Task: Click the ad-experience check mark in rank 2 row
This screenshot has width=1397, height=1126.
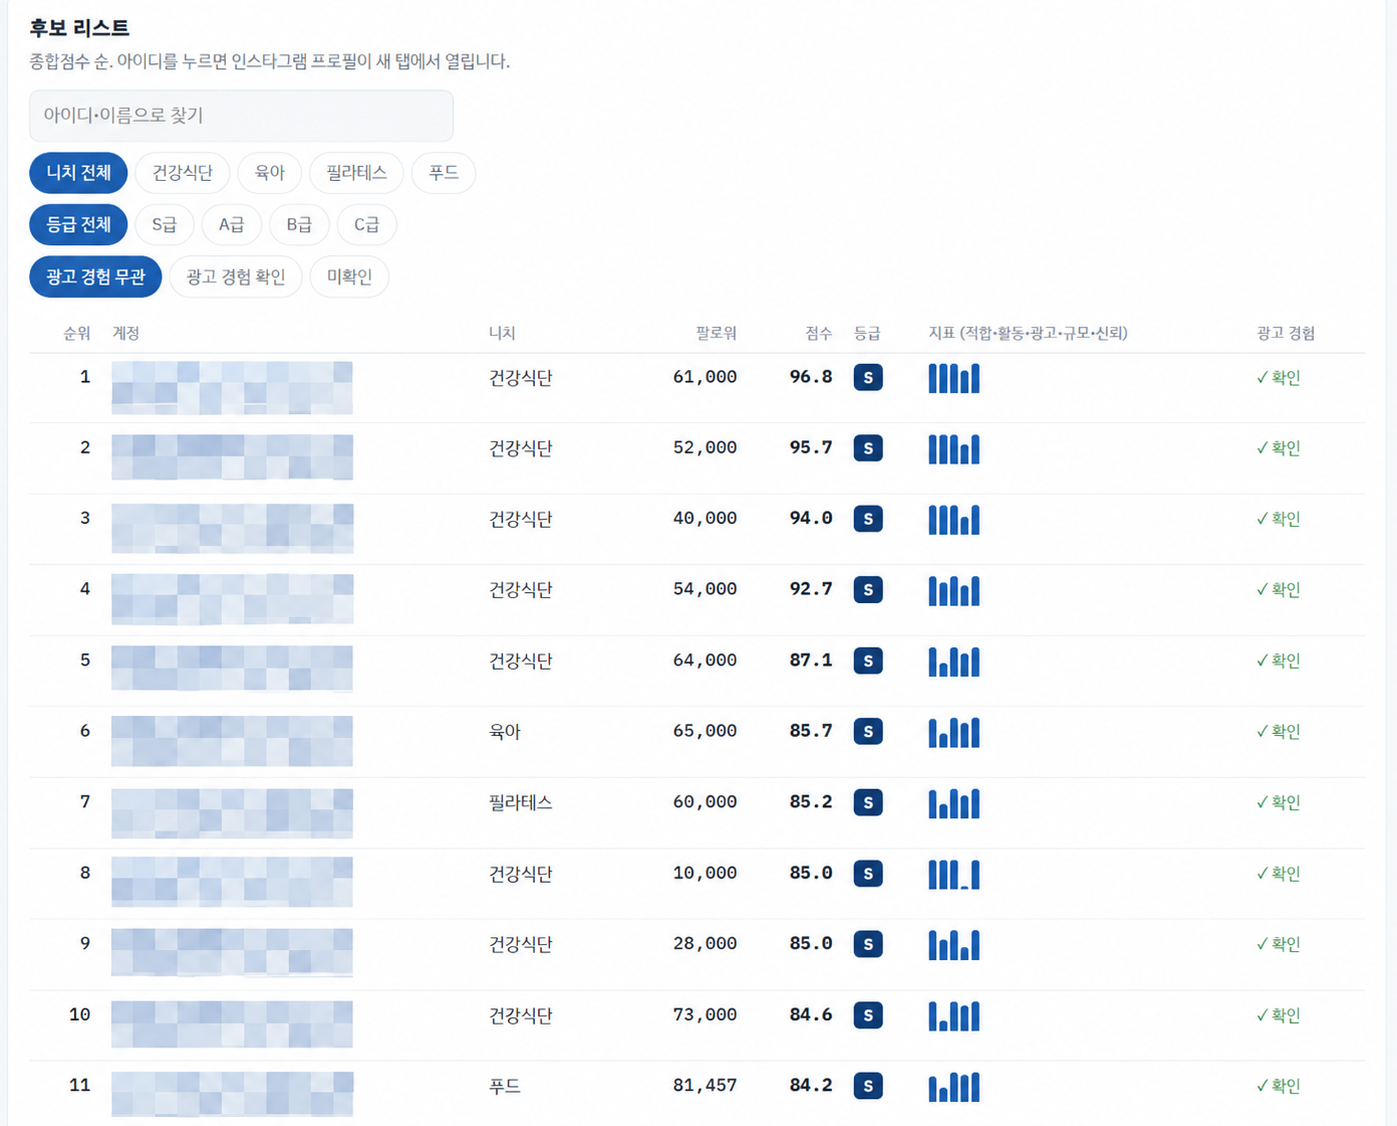Action: point(1278,448)
